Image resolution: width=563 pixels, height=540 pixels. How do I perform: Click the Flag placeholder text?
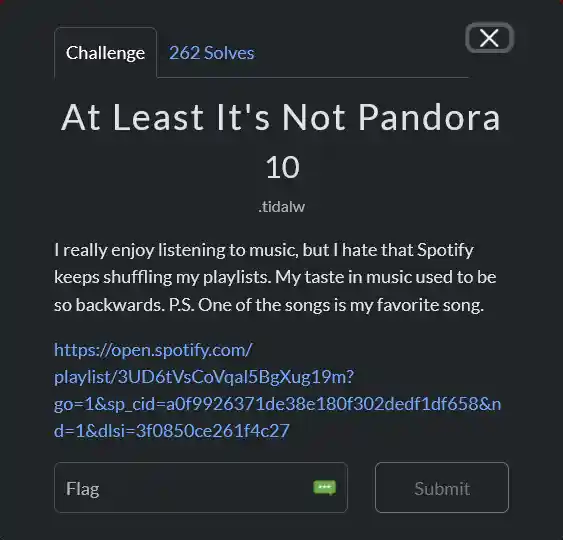(83, 489)
